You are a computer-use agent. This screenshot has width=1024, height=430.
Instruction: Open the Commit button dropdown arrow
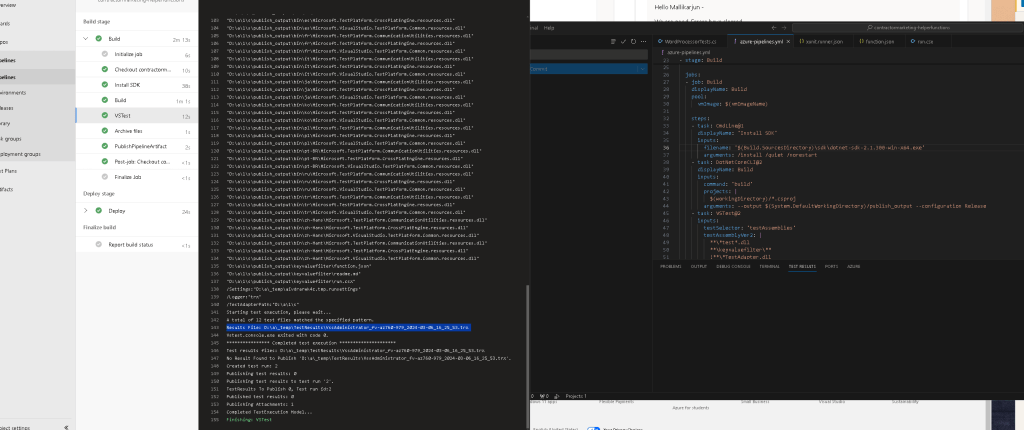pyautogui.click(x=643, y=69)
